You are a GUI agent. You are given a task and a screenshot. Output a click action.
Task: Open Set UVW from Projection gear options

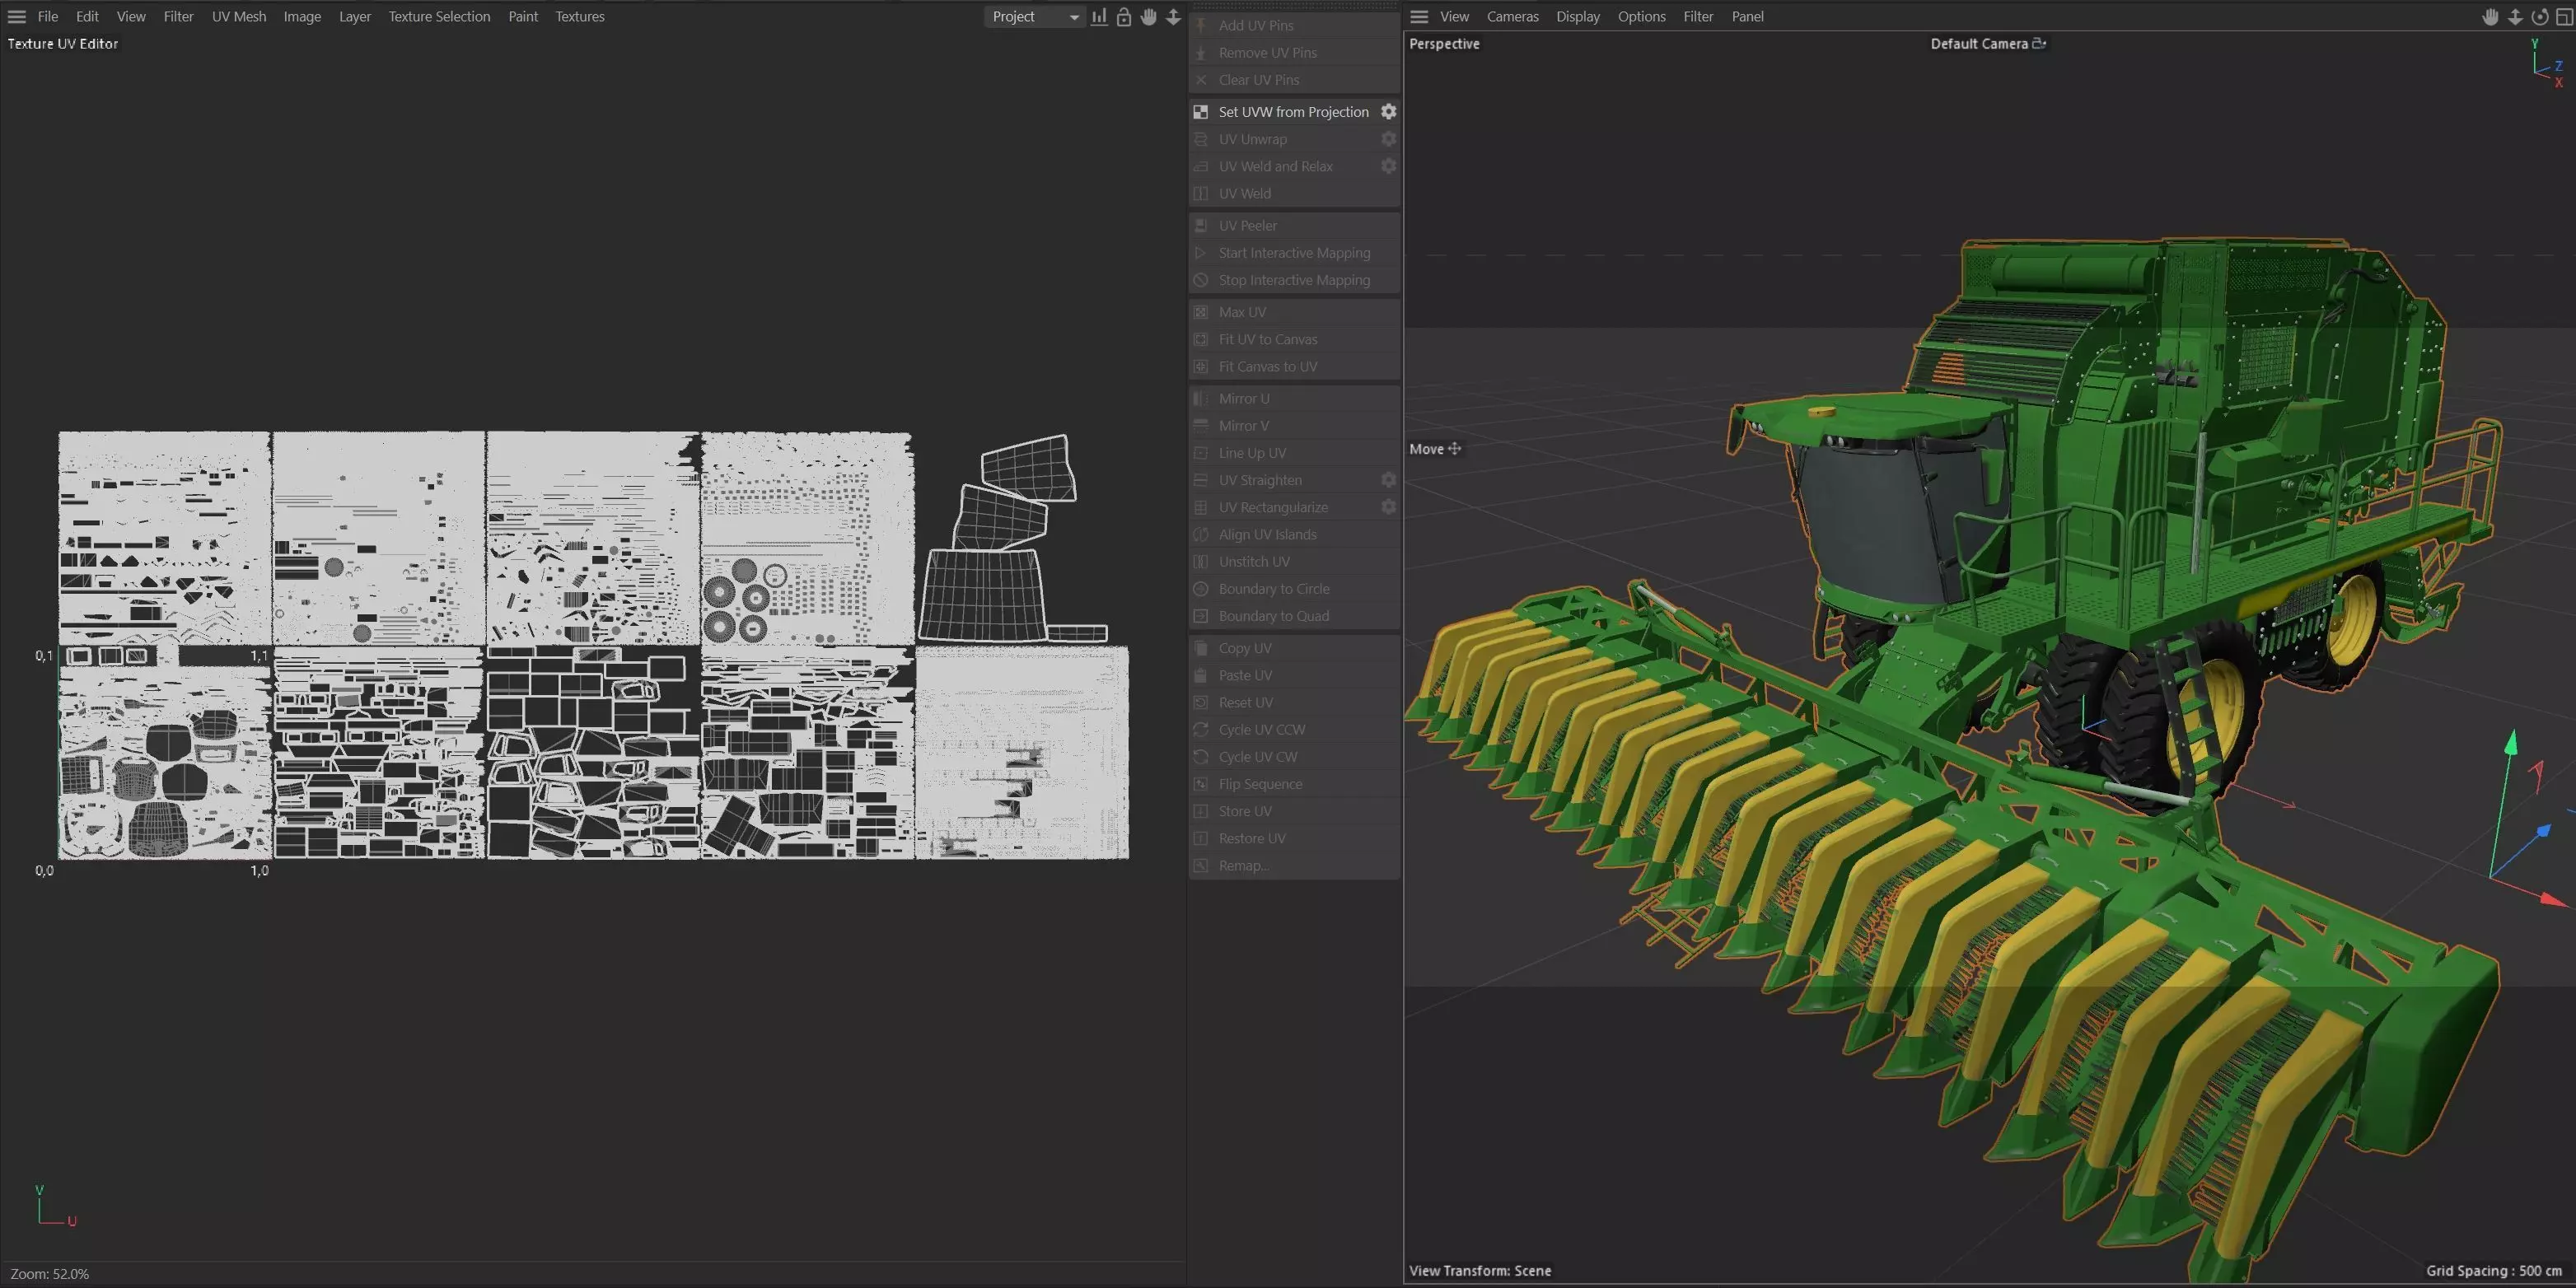1389,111
